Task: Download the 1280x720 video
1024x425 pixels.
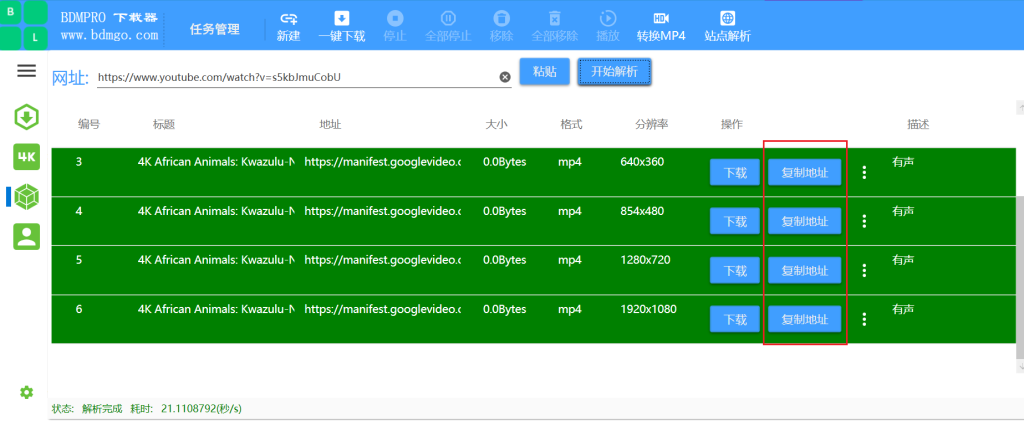Action: coord(735,270)
